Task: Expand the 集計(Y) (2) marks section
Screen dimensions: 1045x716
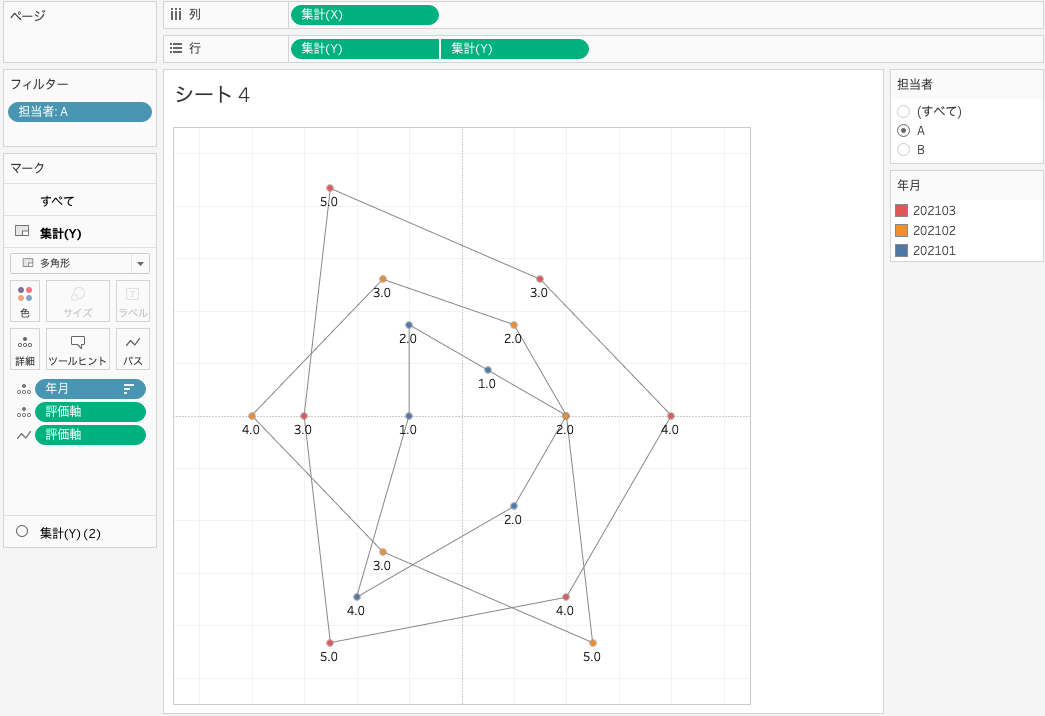Action: click(x=70, y=533)
